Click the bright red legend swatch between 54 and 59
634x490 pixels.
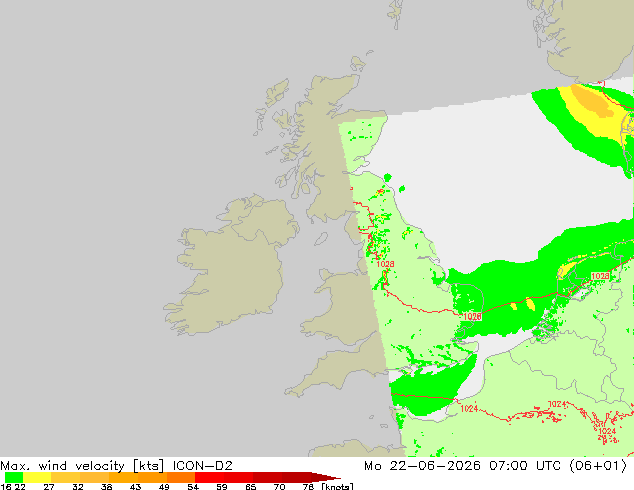coord(209,477)
